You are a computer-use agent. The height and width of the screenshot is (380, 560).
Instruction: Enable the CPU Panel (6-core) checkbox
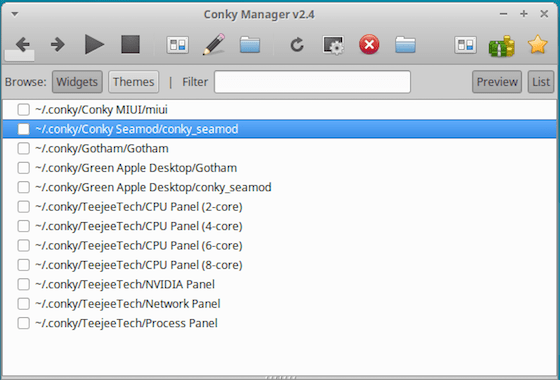24,245
